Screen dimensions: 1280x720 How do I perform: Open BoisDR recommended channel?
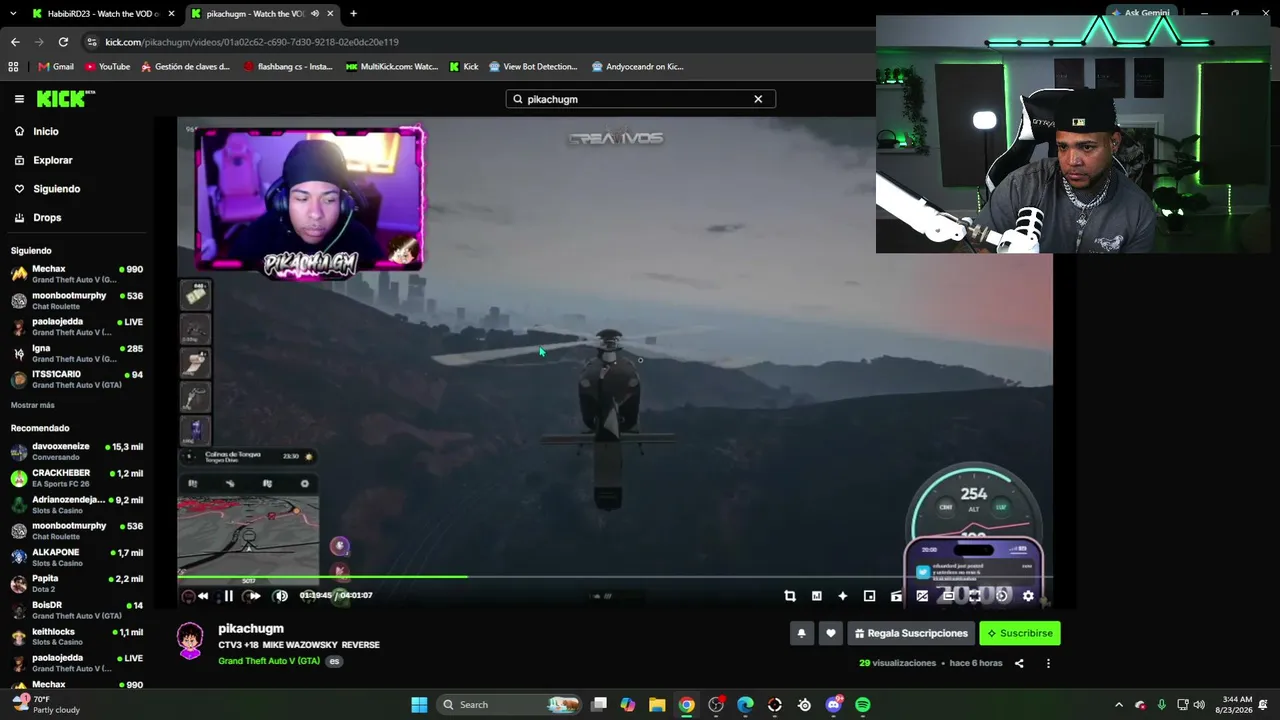tap(76, 610)
